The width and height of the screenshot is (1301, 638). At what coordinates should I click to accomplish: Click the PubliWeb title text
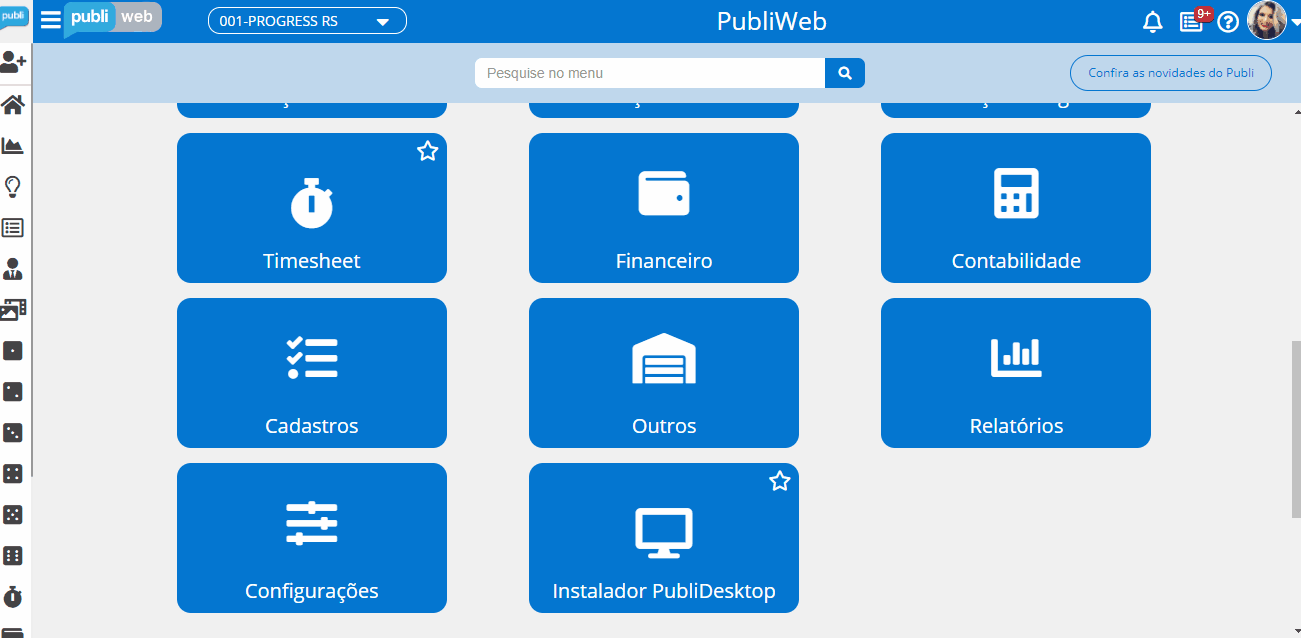(x=772, y=22)
